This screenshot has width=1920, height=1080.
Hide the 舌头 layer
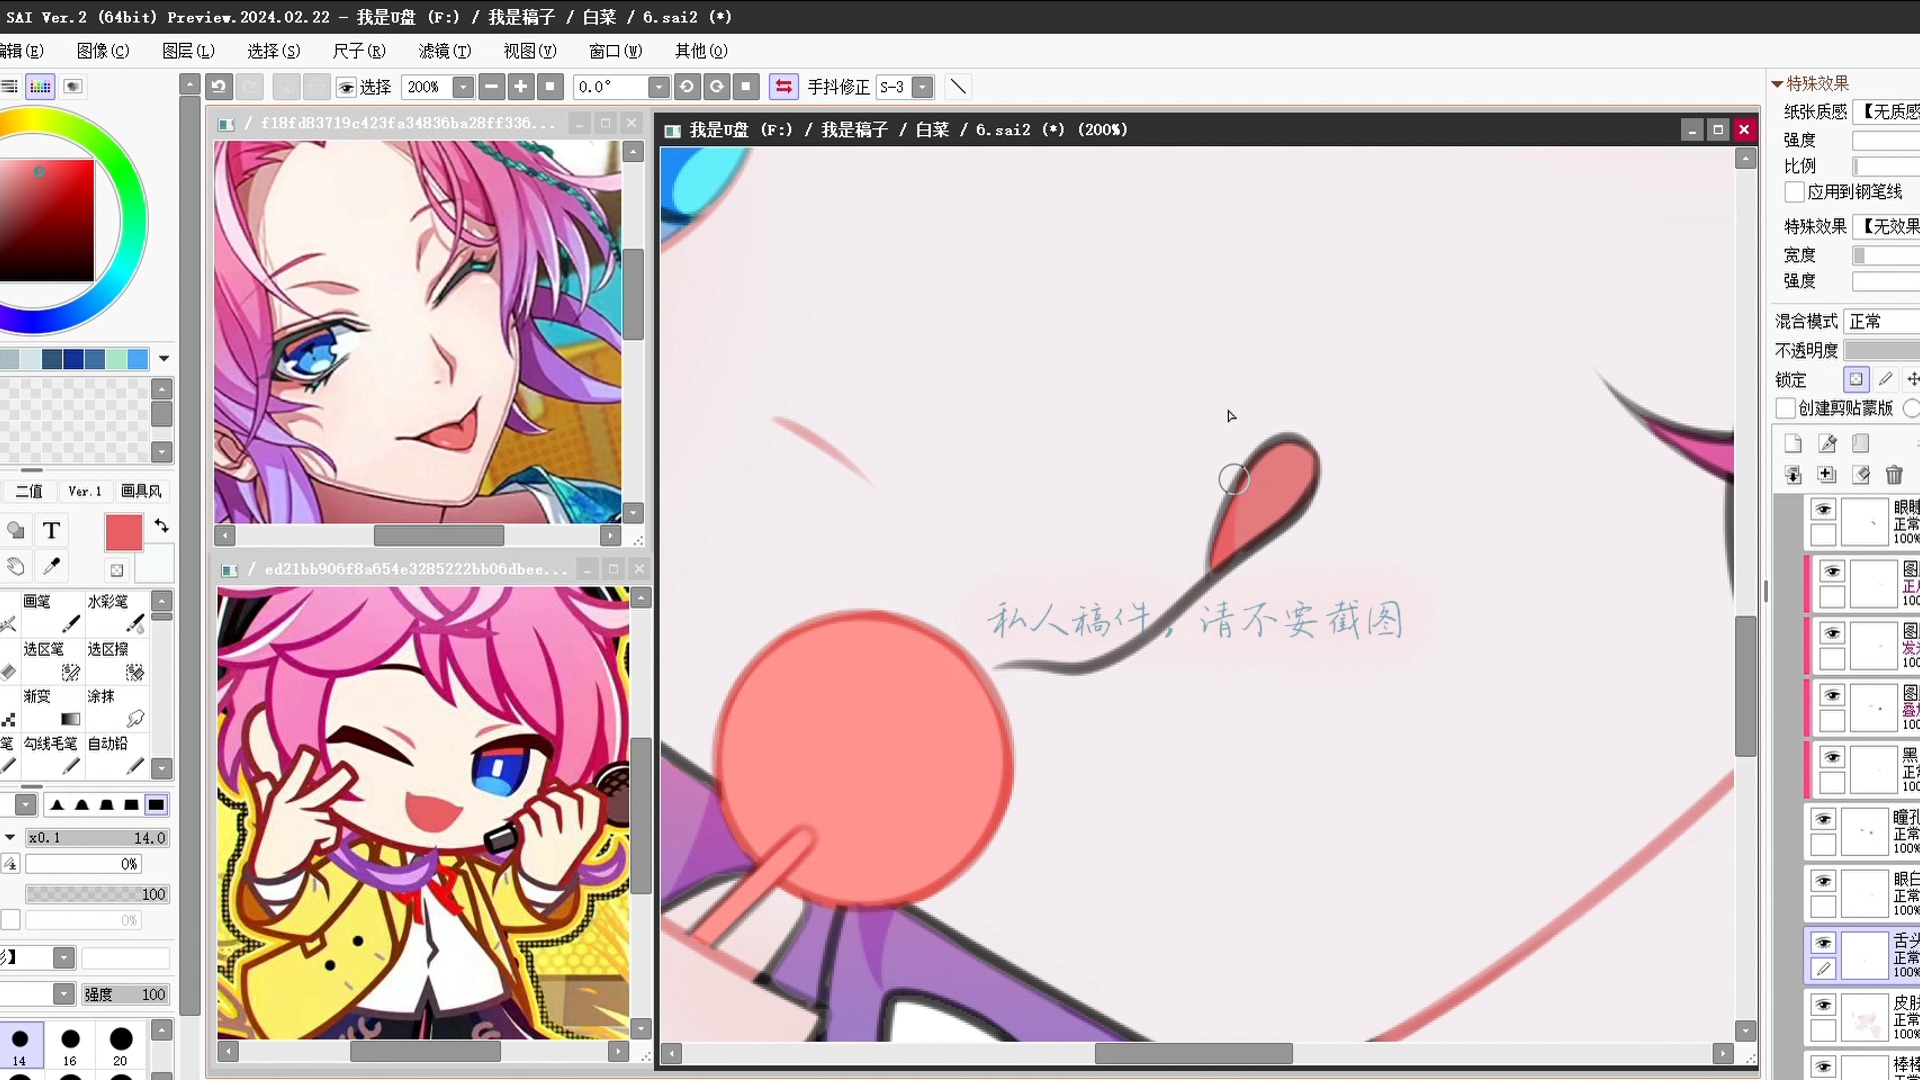pos(1823,943)
